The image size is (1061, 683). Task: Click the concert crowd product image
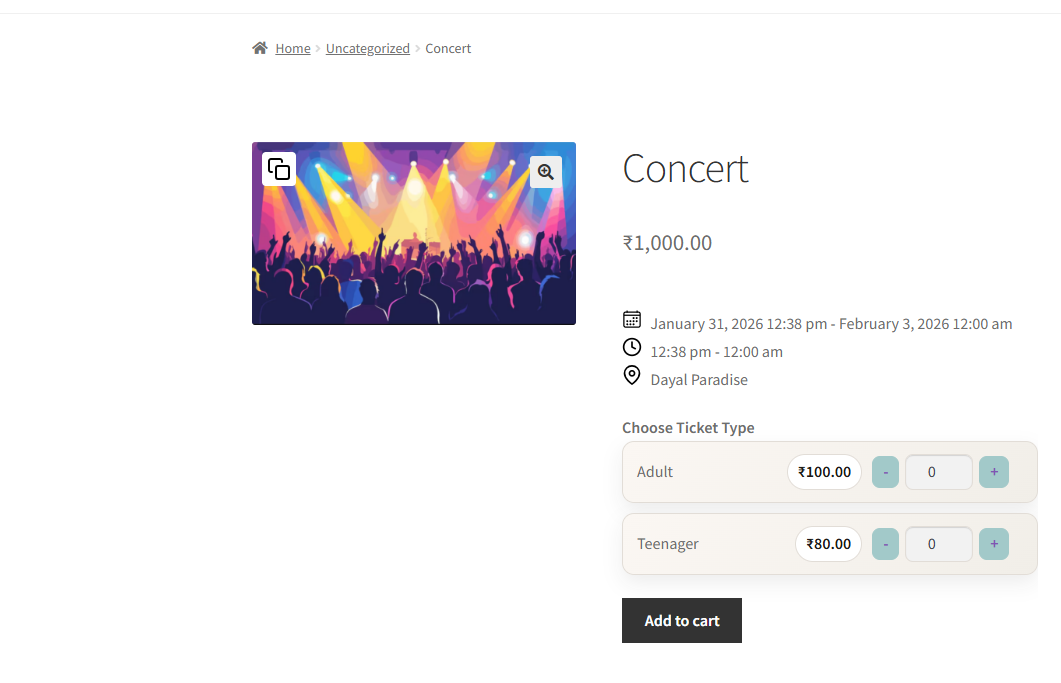click(x=414, y=250)
